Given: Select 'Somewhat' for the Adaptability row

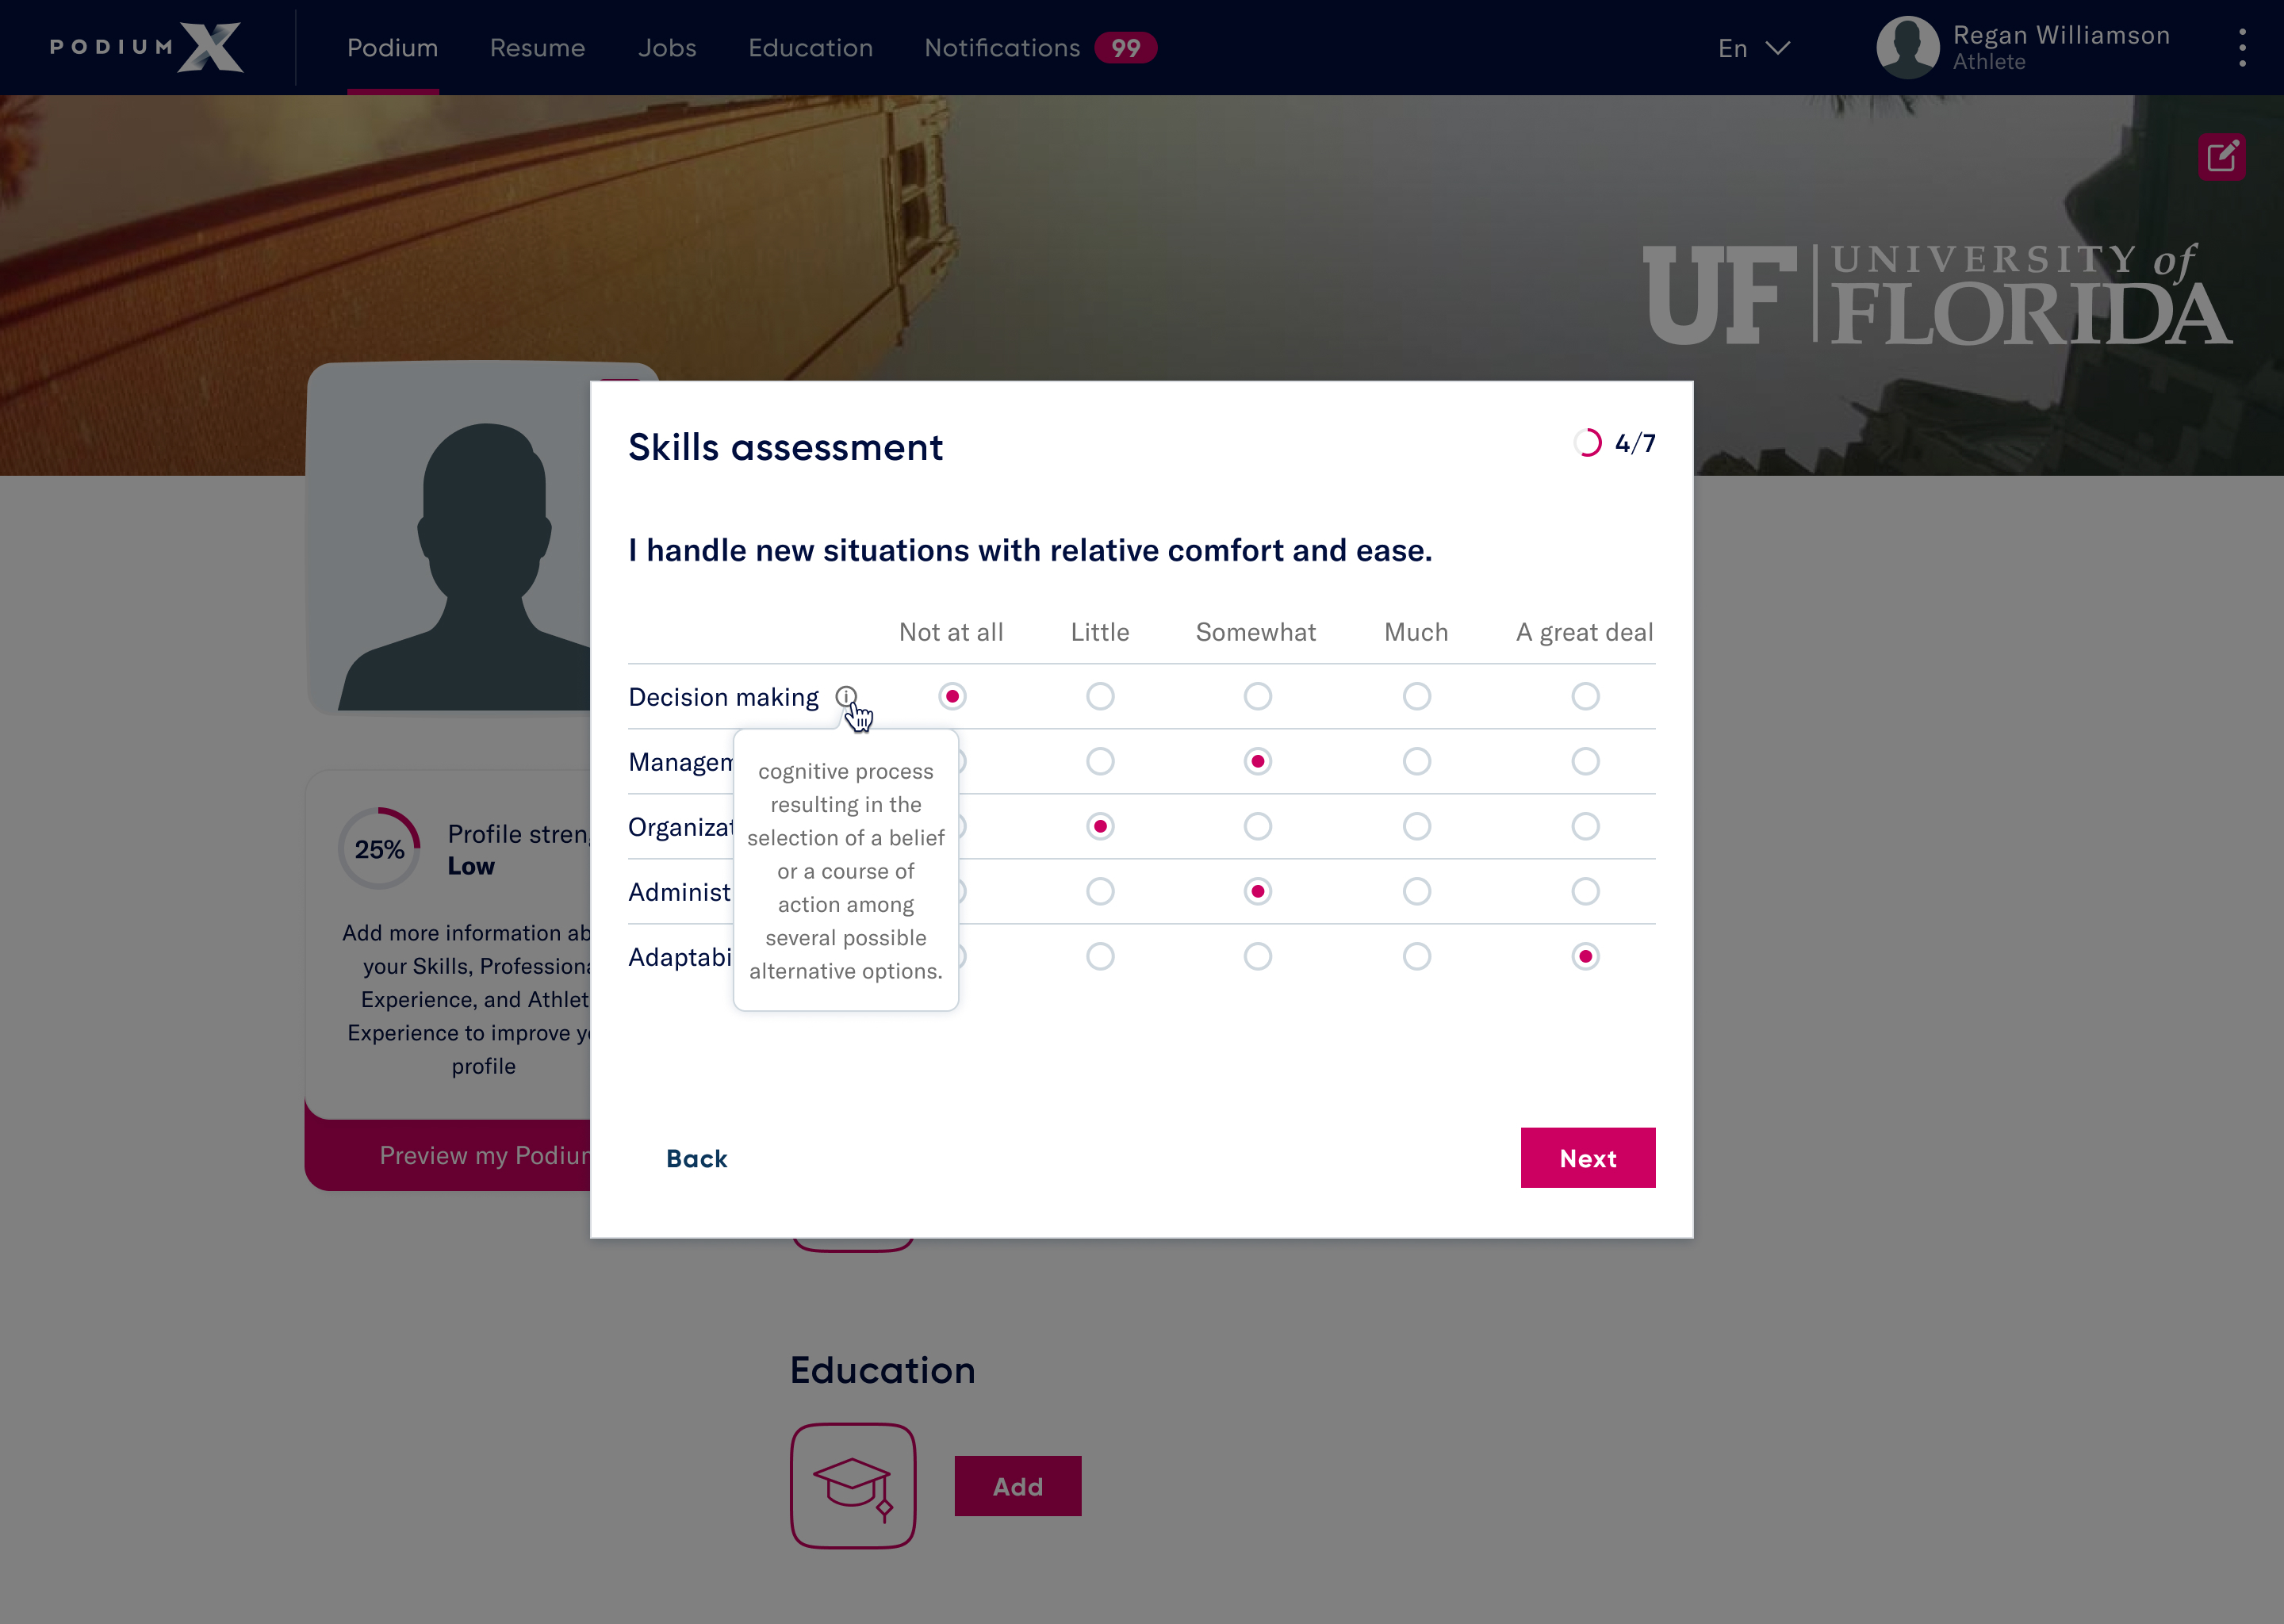Looking at the screenshot, I should tap(1257, 957).
